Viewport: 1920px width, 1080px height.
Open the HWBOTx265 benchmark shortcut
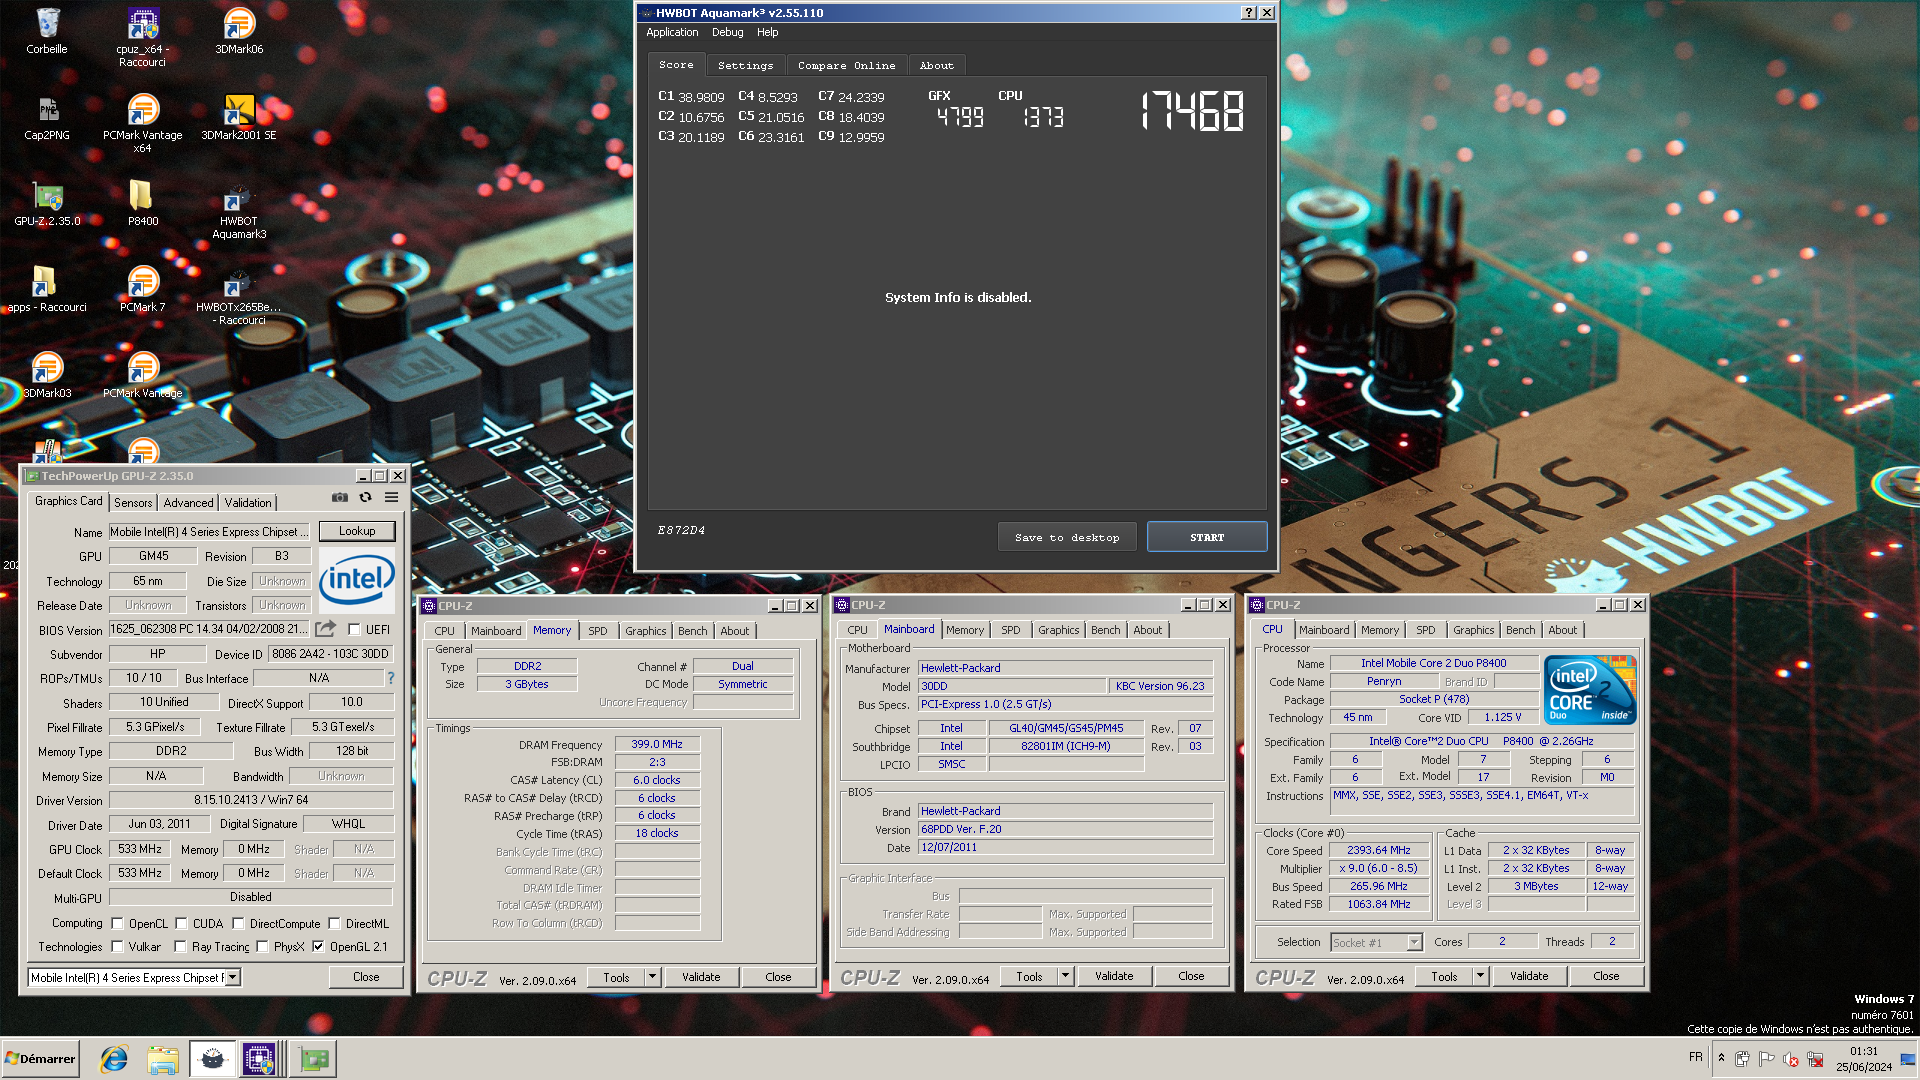point(239,295)
